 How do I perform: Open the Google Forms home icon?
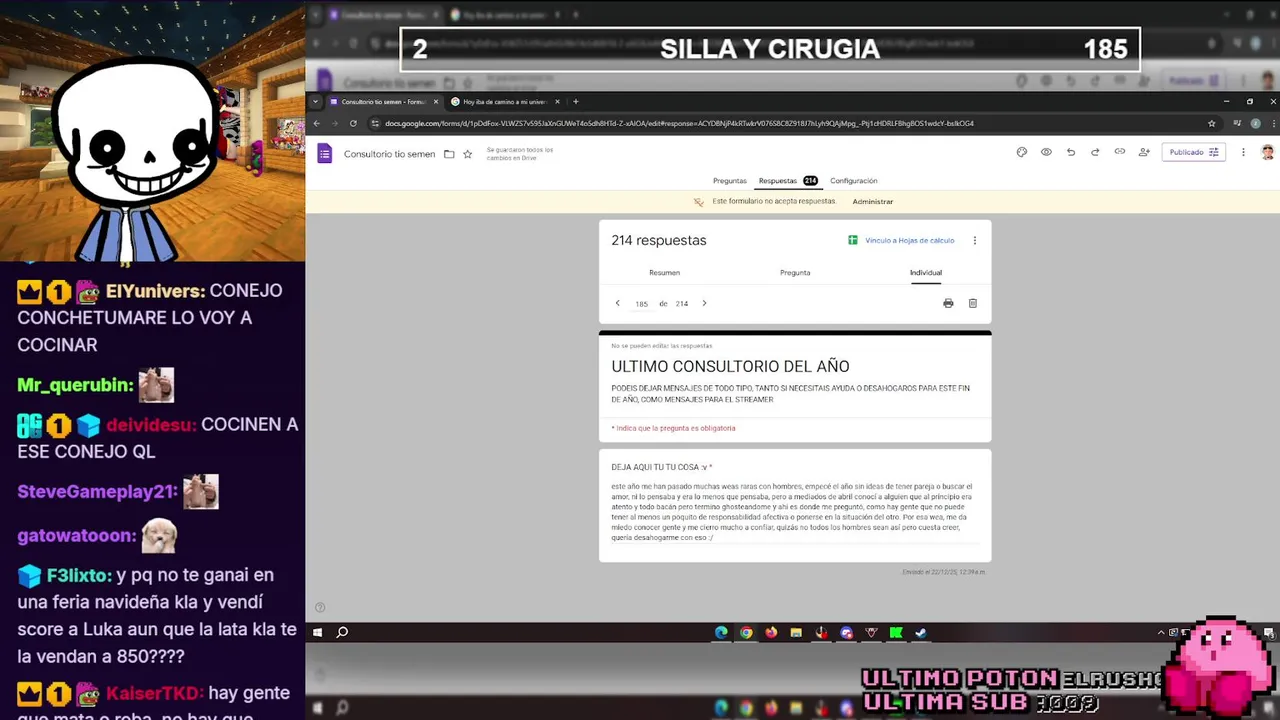(x=324, y=153)
